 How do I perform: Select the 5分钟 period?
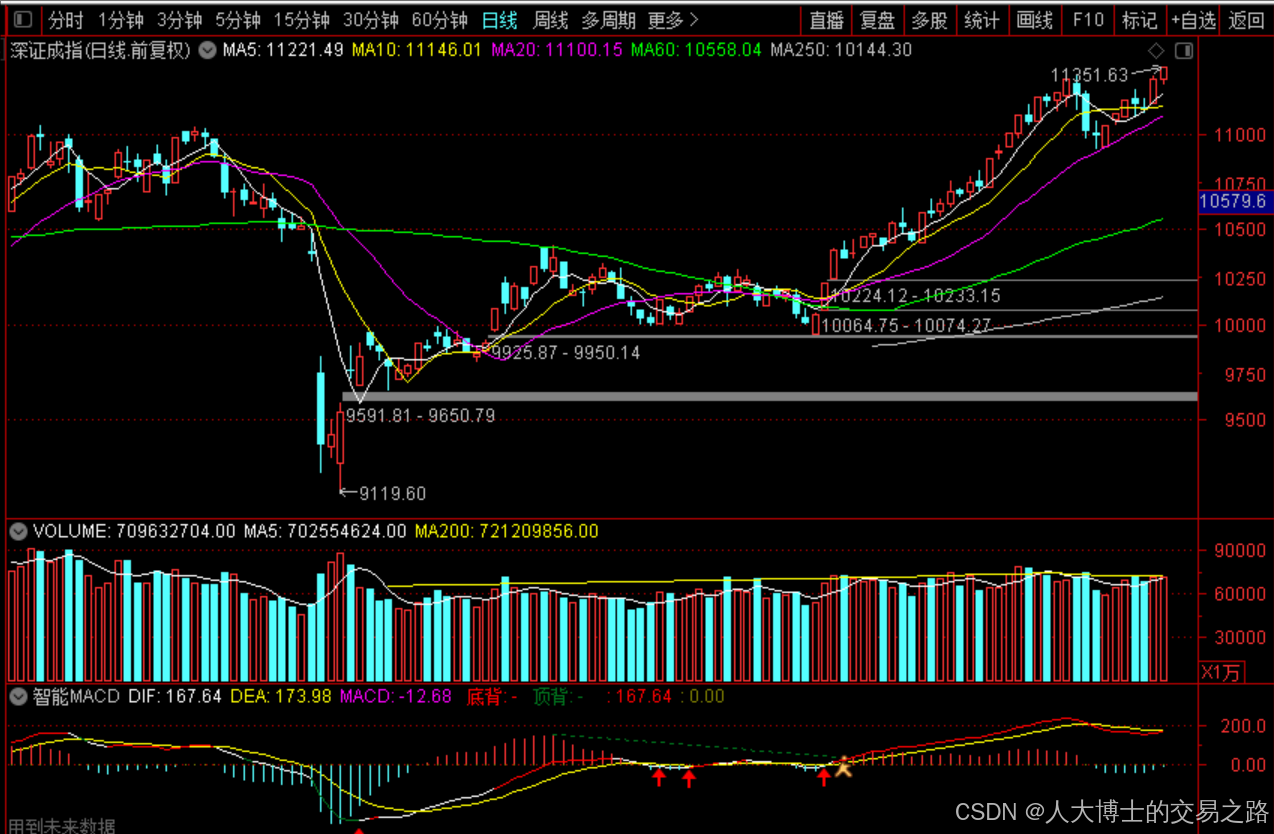pyautogui.click(x=238, y=20)
